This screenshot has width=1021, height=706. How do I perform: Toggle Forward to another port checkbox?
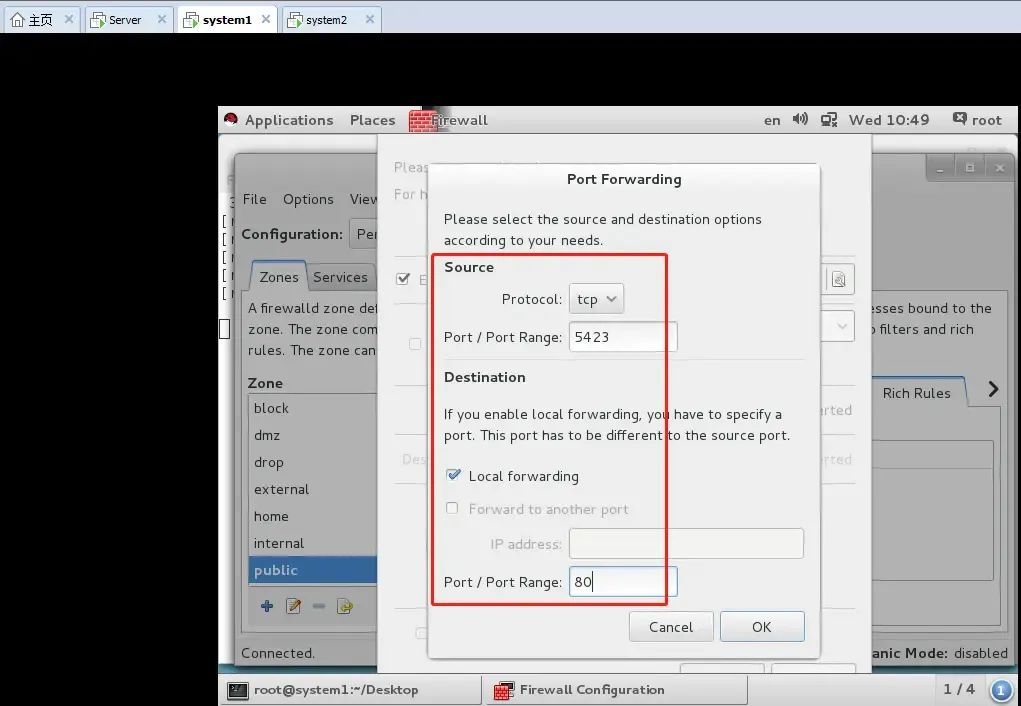(452, 508)
